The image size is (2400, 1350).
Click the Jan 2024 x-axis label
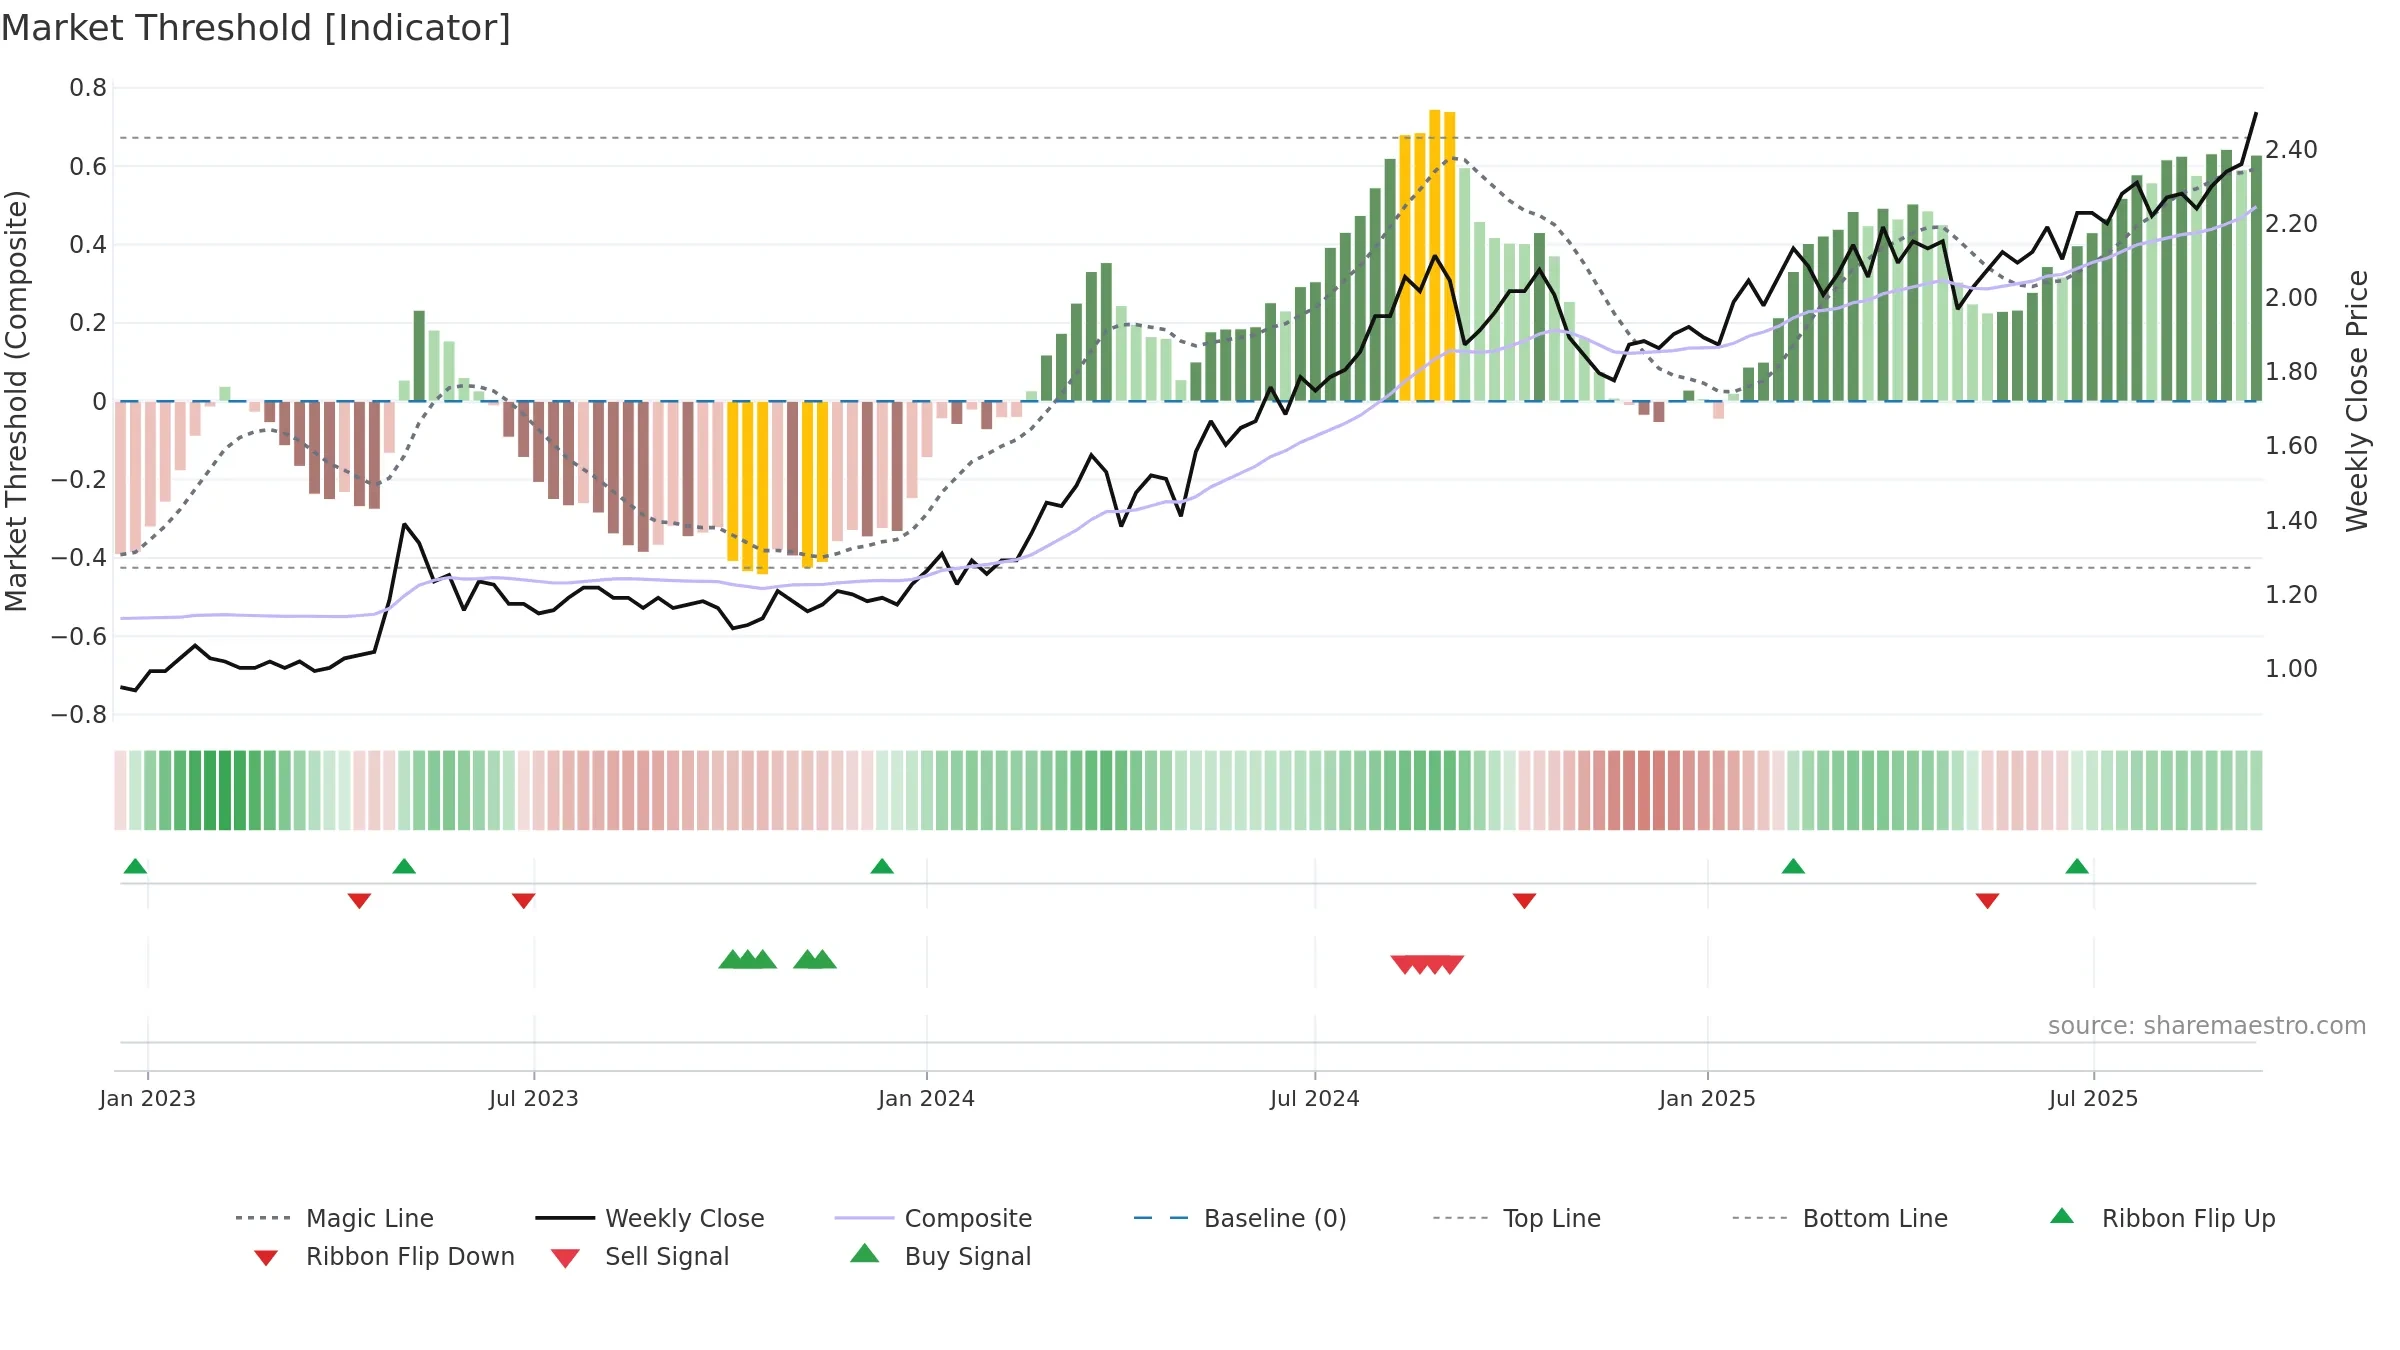tap(927, 1098)
